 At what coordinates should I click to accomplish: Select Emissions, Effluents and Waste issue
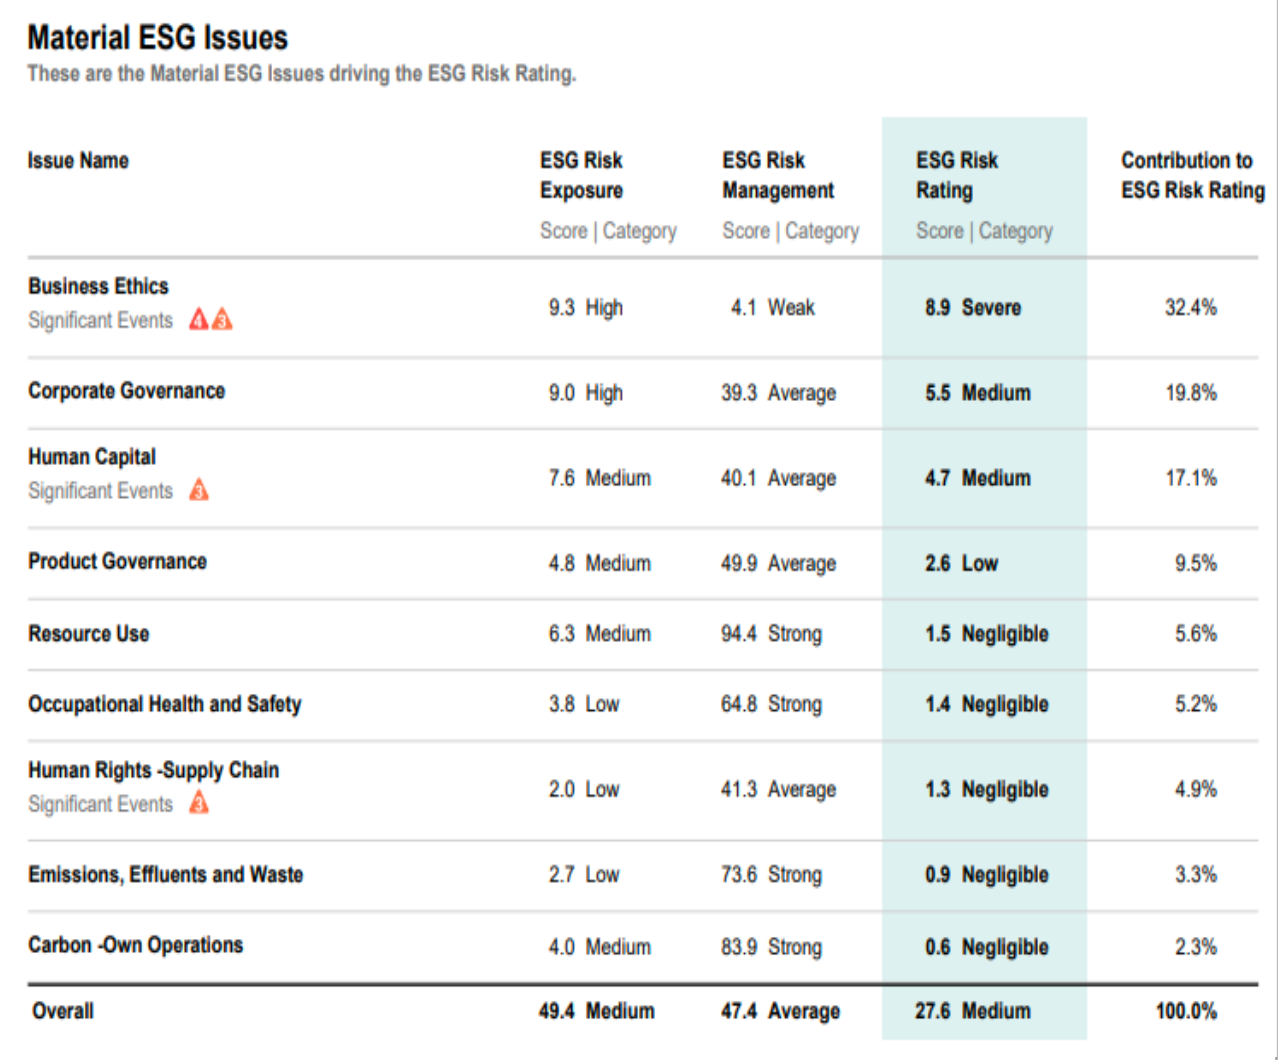click(x=165, y=874)
